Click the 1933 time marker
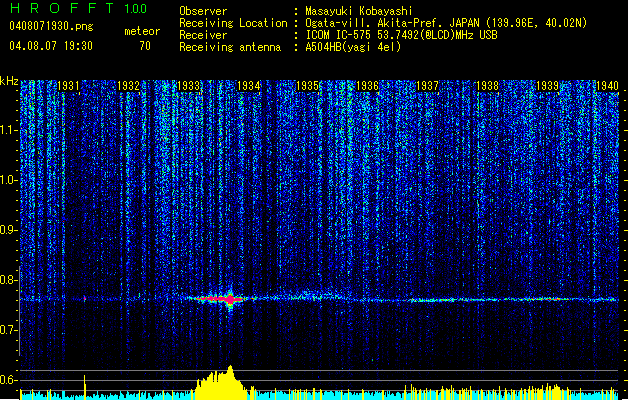 (189, 86)
